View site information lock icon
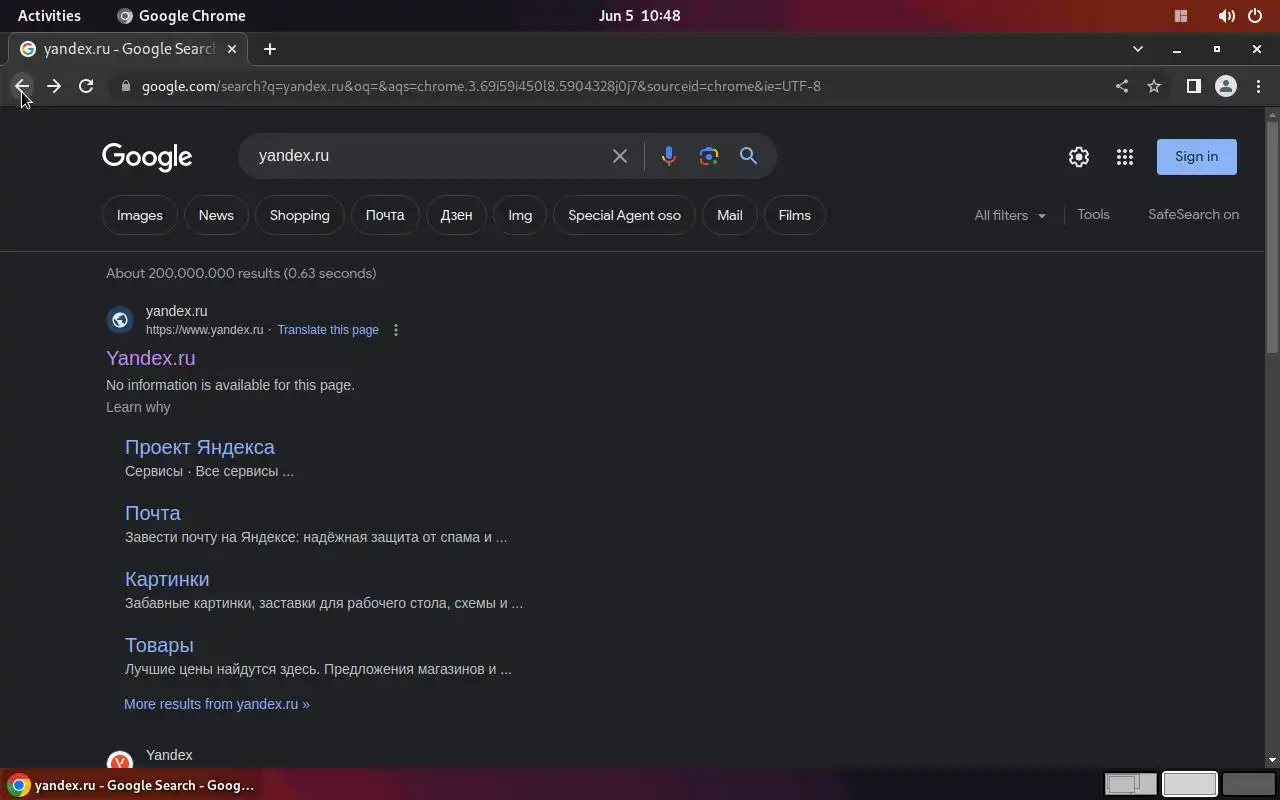 pos(125,86)
